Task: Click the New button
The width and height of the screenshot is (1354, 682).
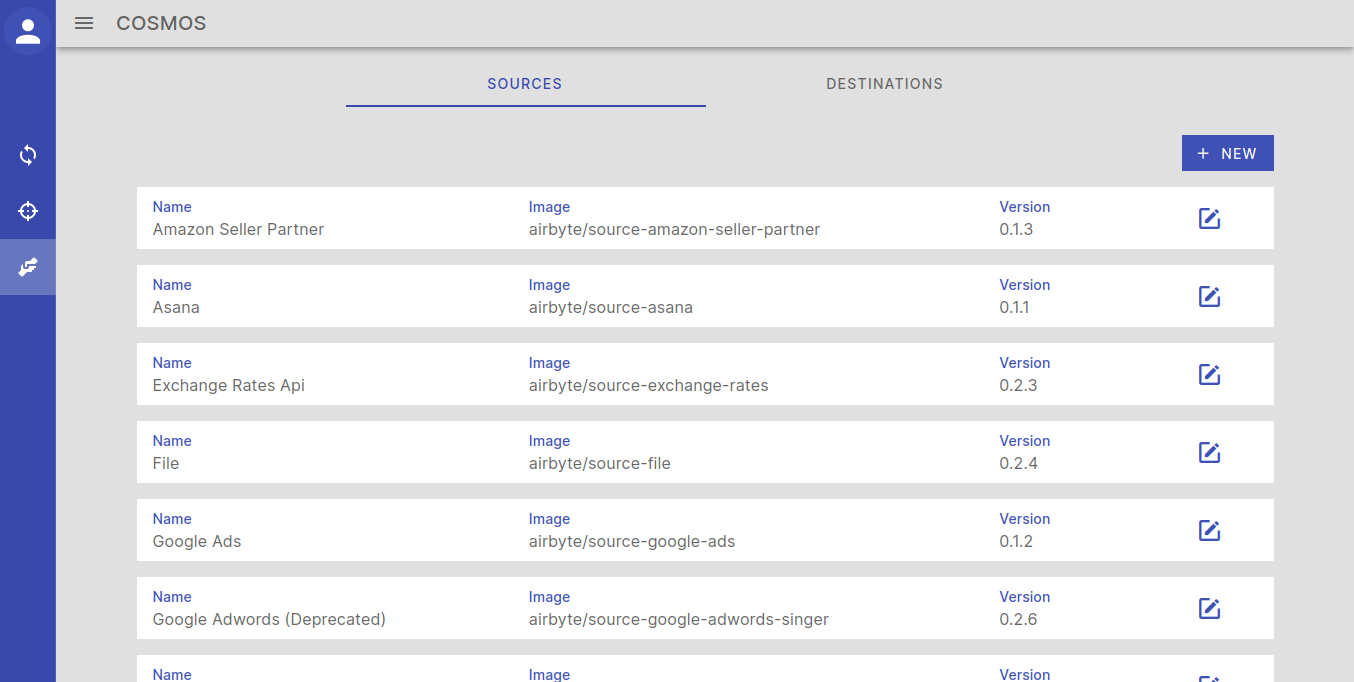Action: point(1227,153)
